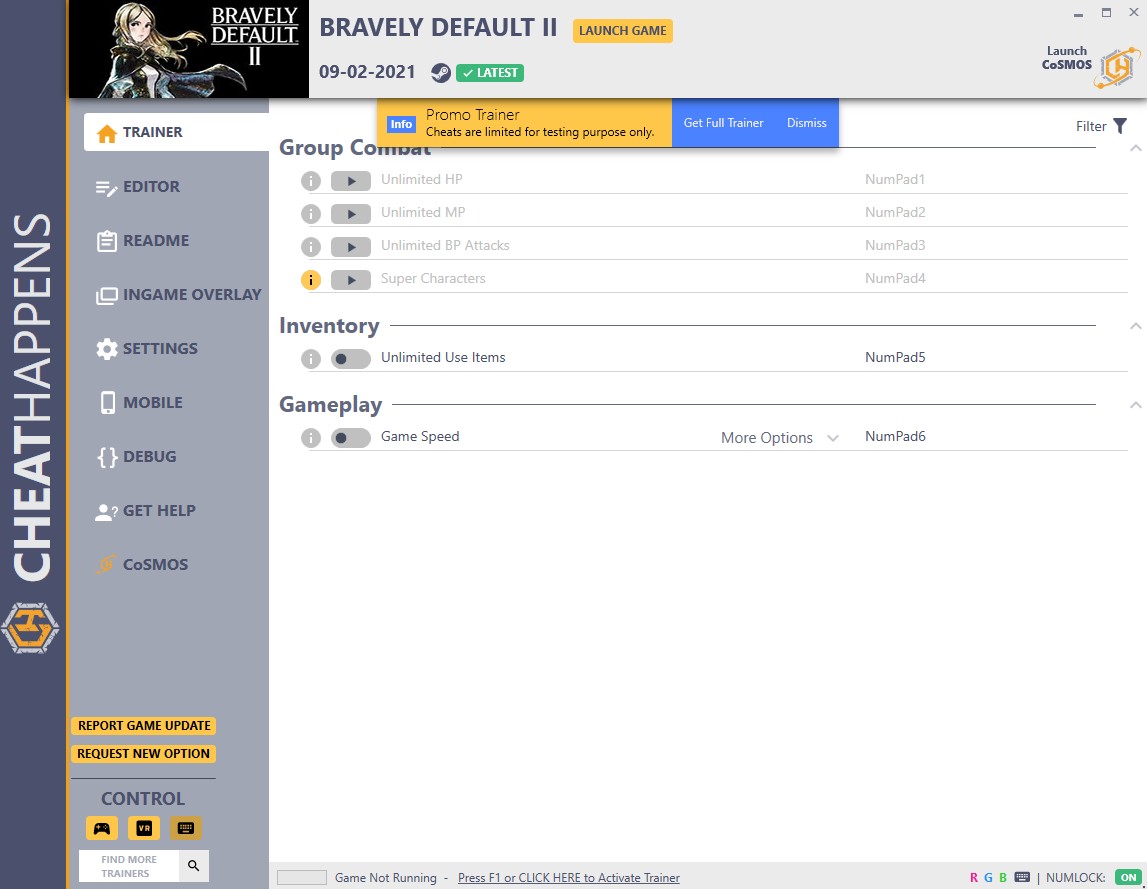Select the VR control icon
The height and width of the screenshot is (889, 1147).
(x=144, y=828)
